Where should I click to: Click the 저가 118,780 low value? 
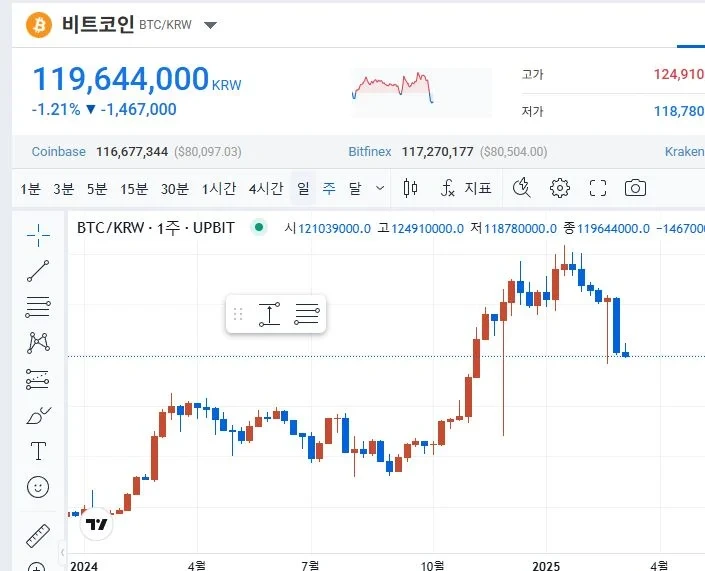pos(679,111)
